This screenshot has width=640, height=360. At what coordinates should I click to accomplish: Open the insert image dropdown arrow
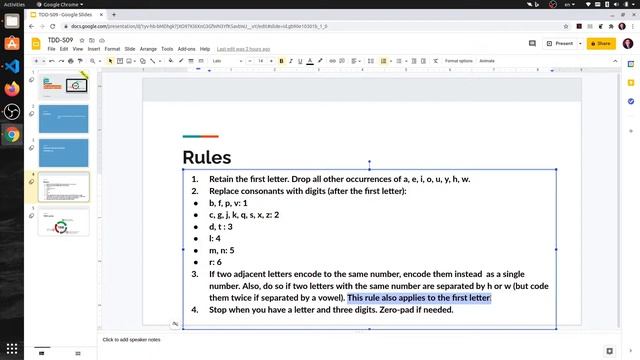135,61
